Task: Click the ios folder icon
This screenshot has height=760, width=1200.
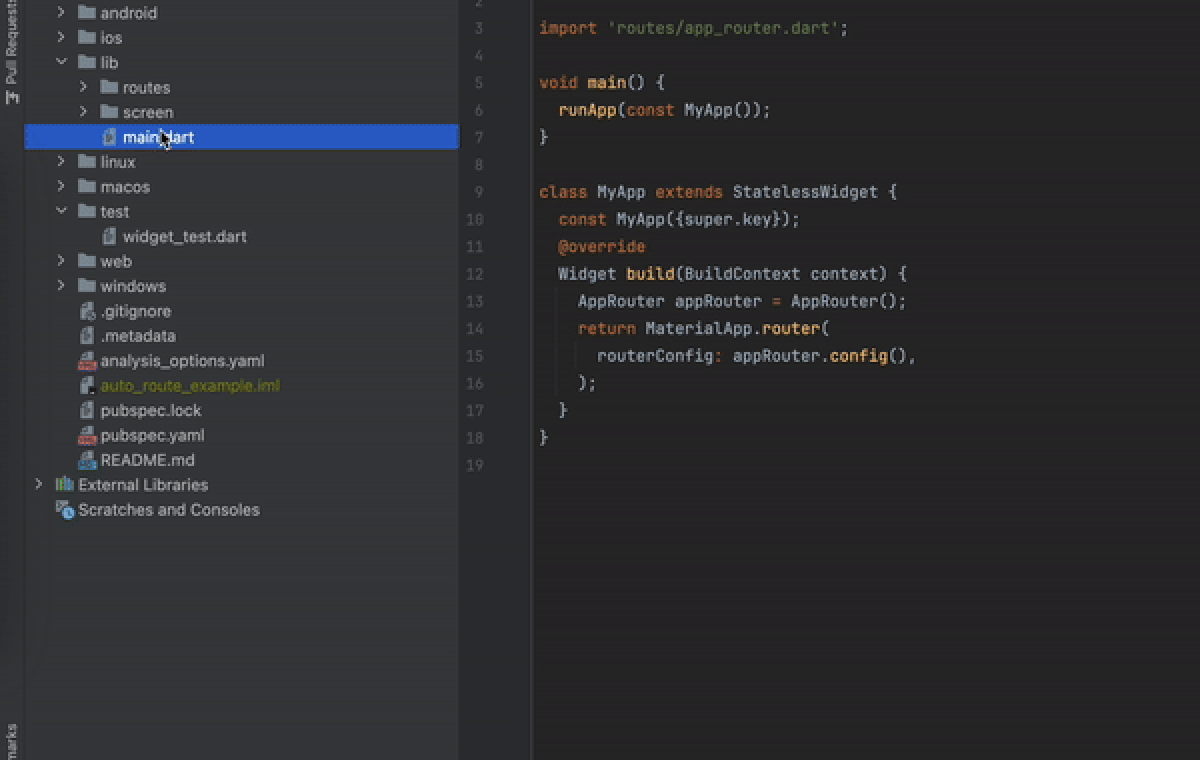Action: pyautogui.click(x=87, y=38)
